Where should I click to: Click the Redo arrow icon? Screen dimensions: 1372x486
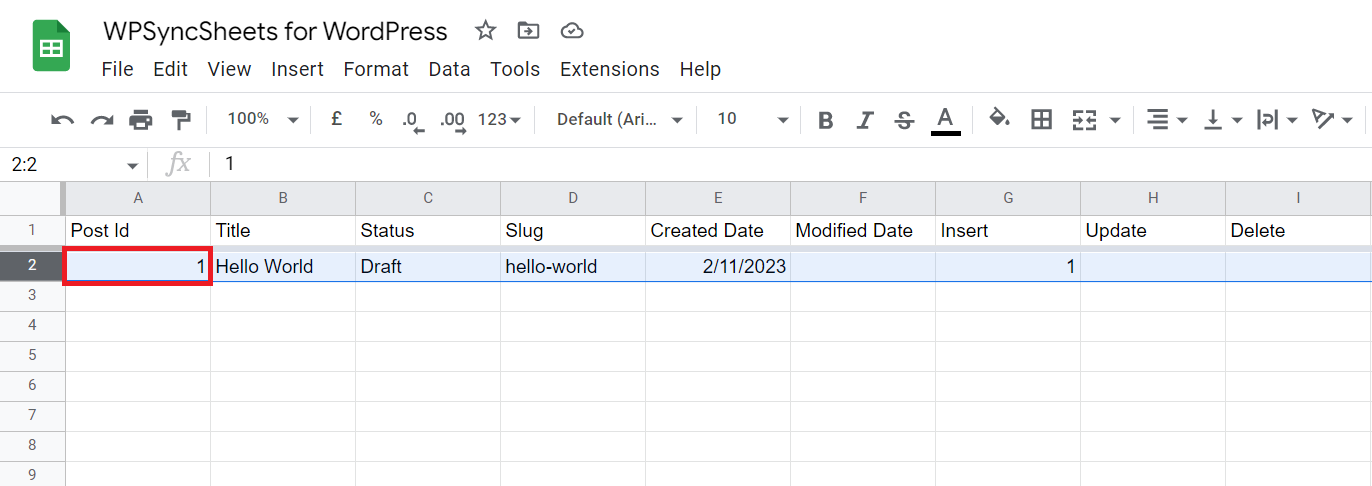click(102, 120)
